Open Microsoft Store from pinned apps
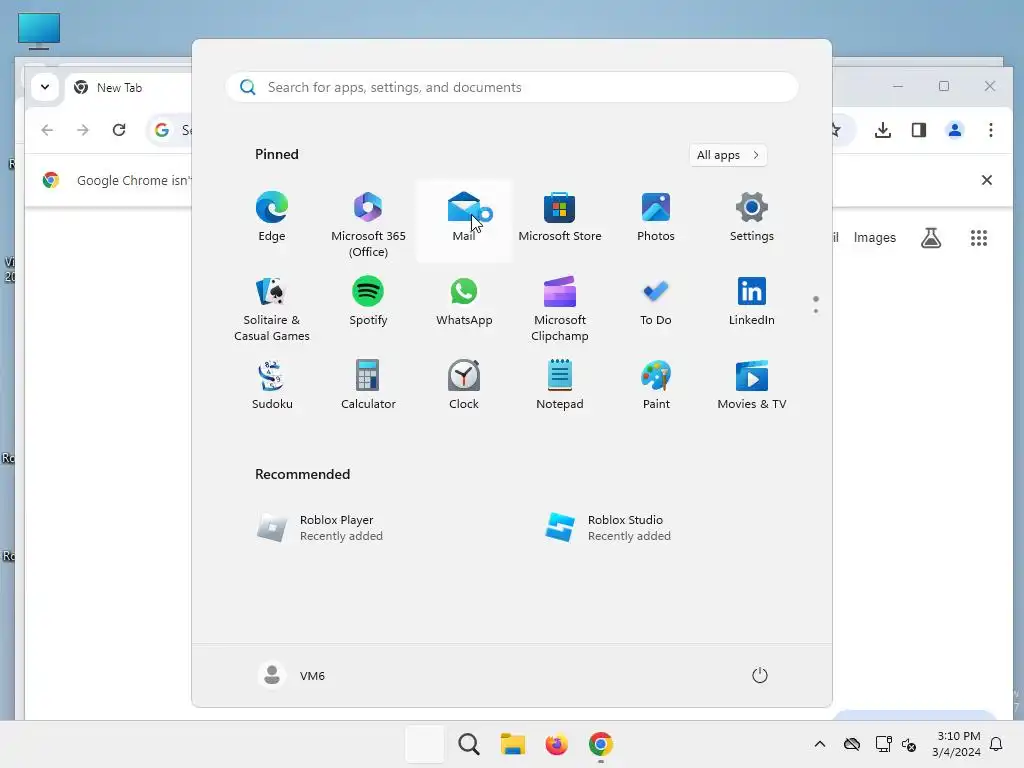This screenshot has height=768, width=1024. coord(560,217)
